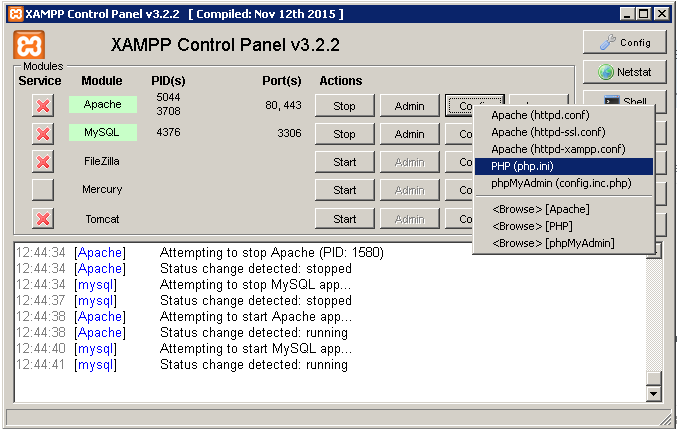Open the Apache Admin page
The width and height of the screenshot is (677, 429).
click(x=409, y=106)
